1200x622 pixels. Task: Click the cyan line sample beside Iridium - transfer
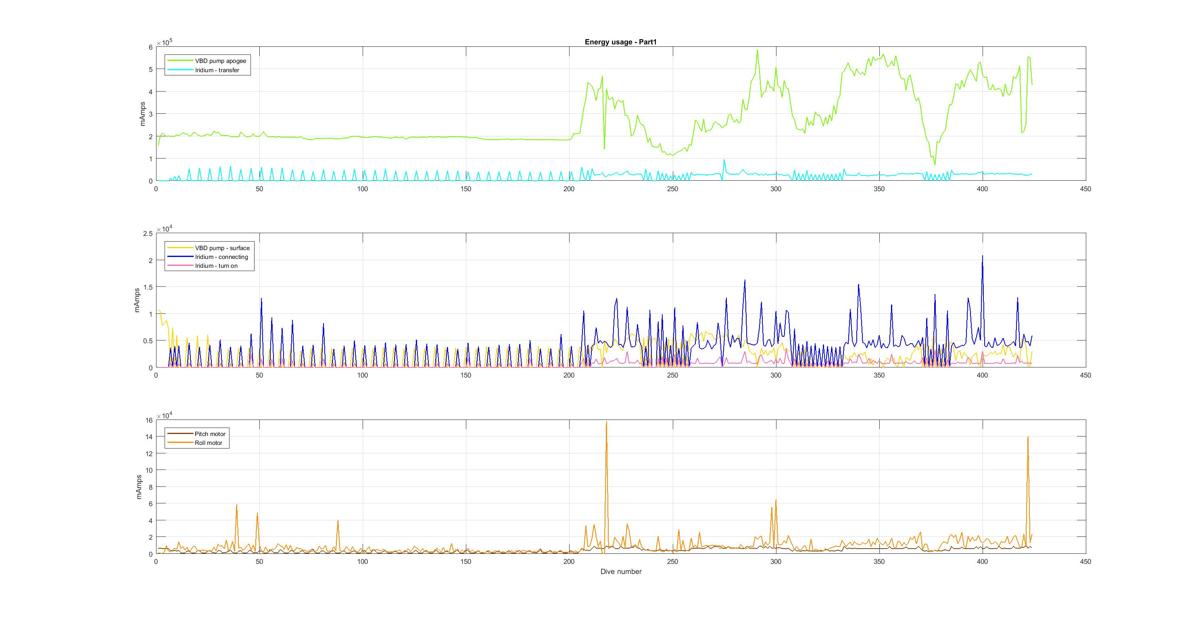point(180,70)
